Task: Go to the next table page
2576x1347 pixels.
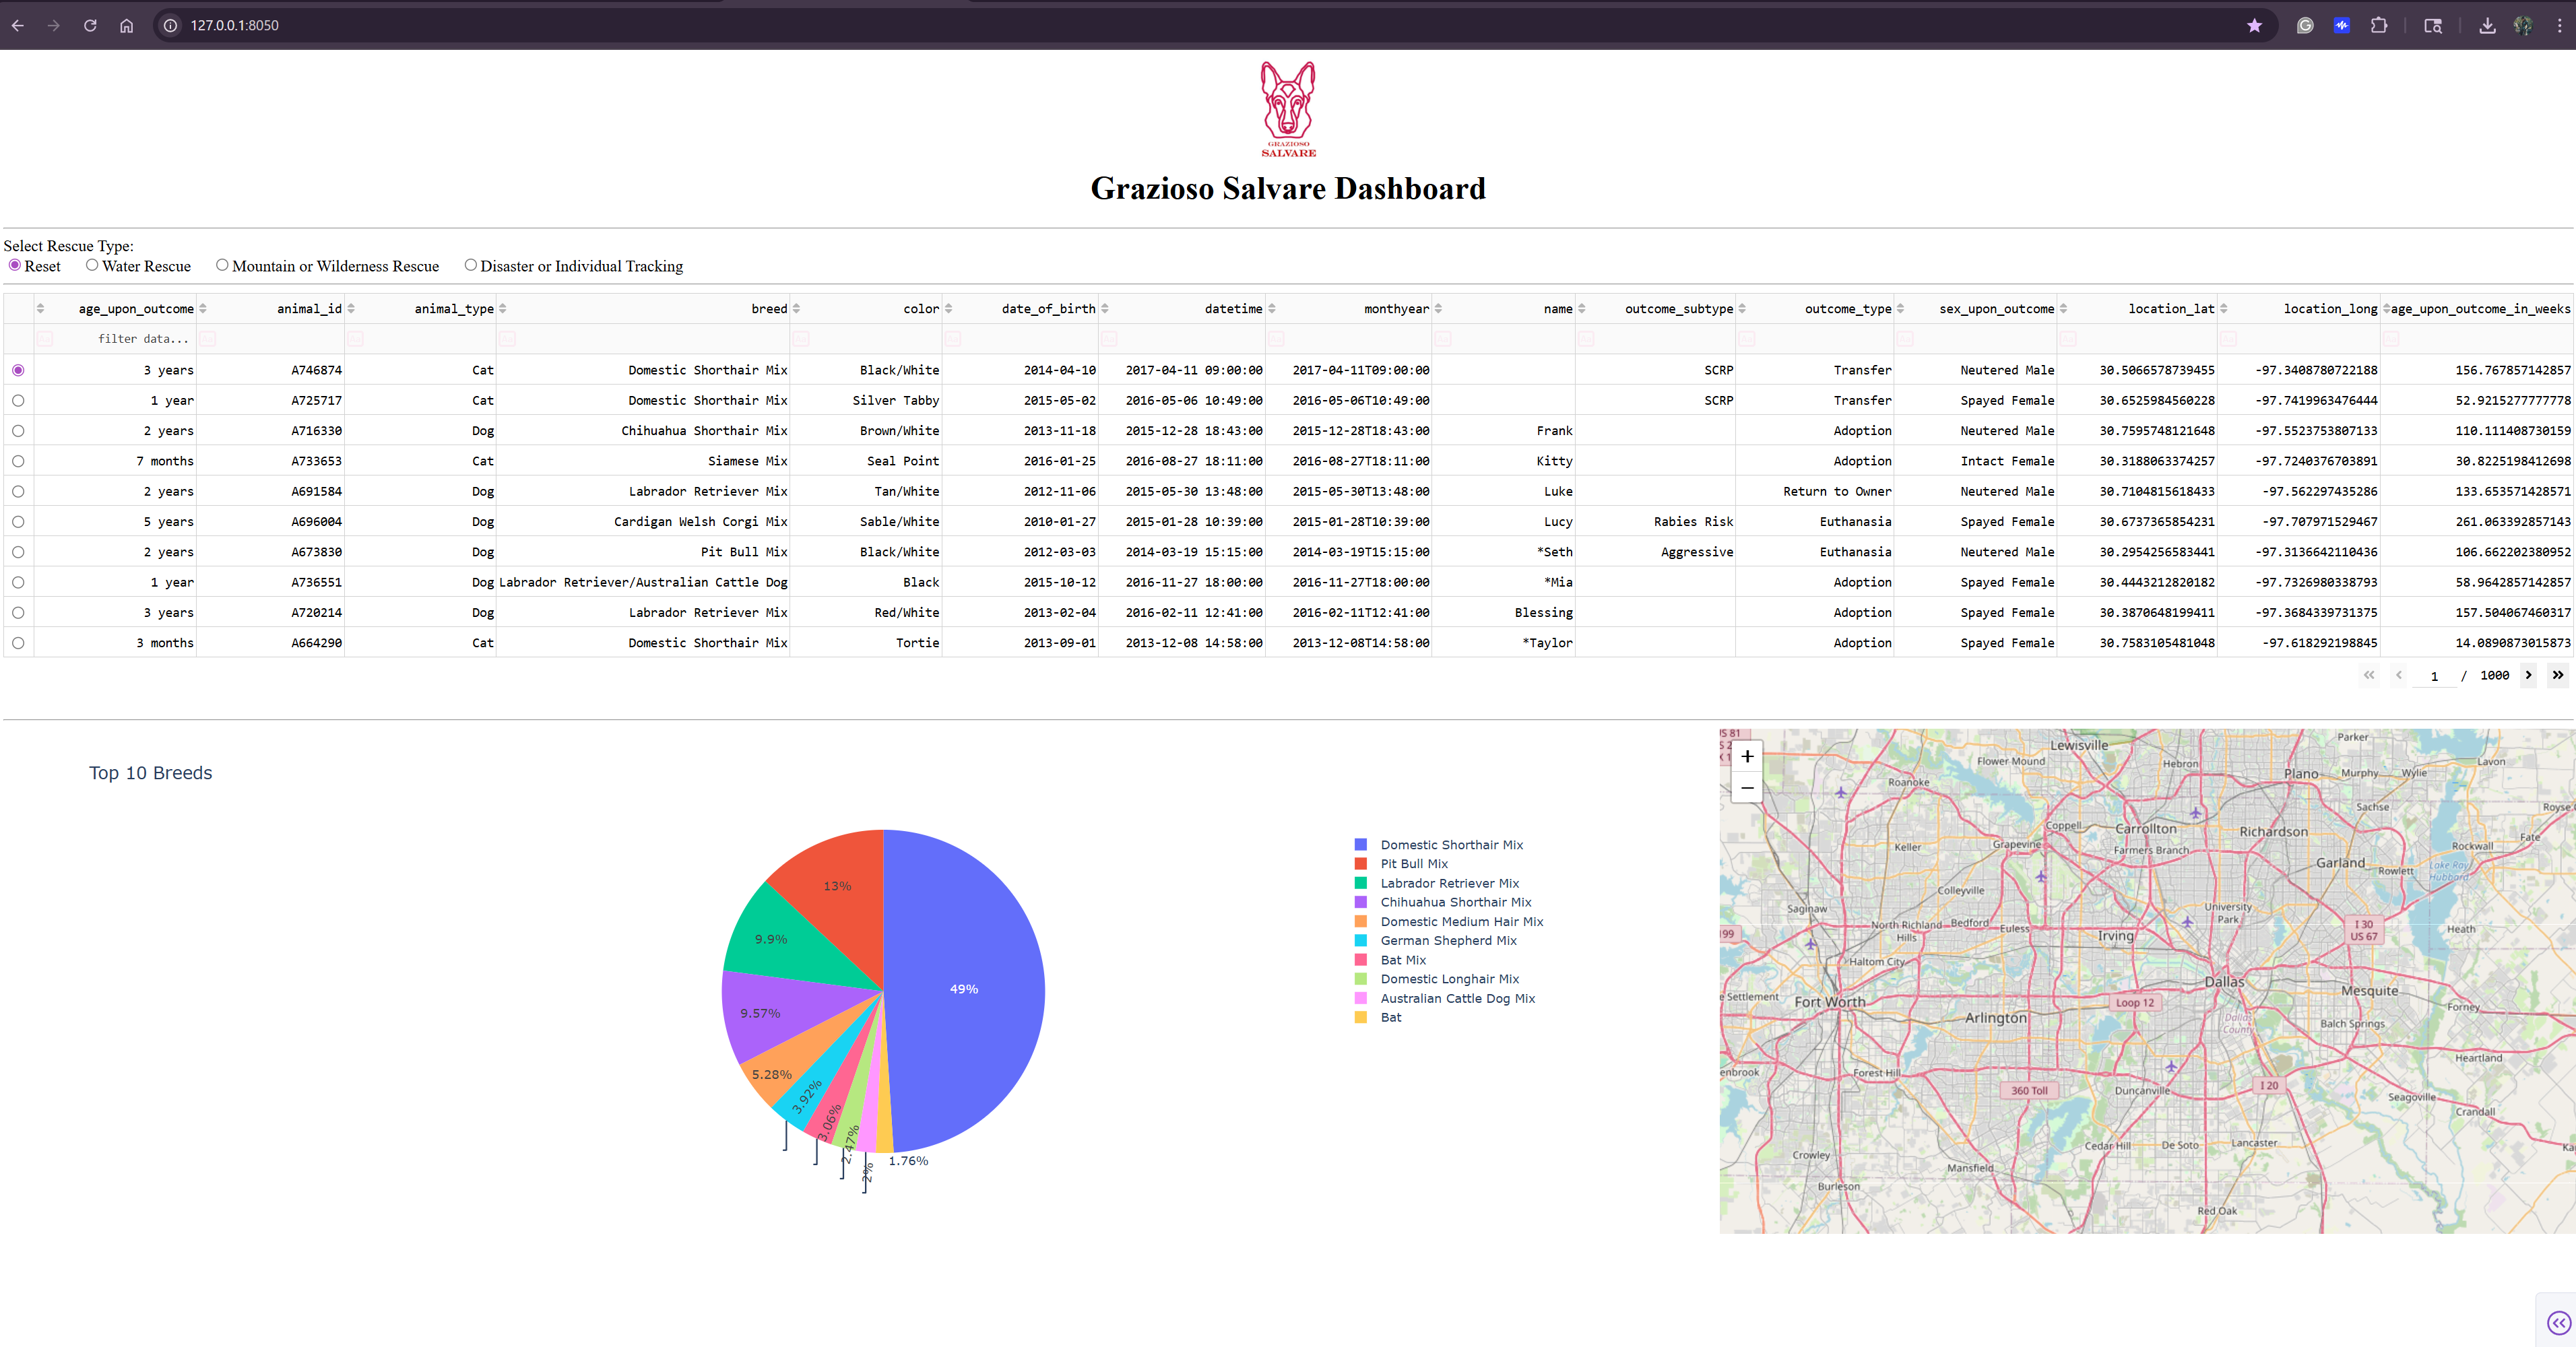Action: pyautogui.click(x=2528, y=675)
